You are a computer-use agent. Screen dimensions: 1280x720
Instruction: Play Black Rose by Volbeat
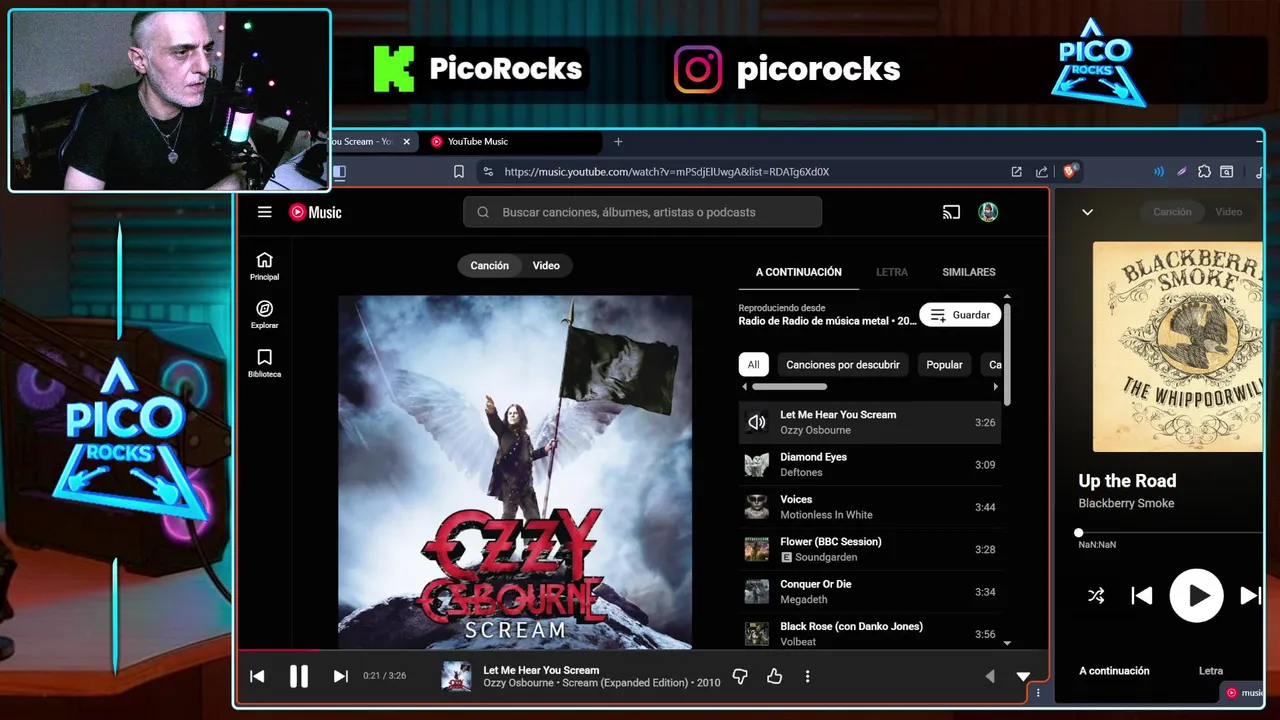click(869, 634)
